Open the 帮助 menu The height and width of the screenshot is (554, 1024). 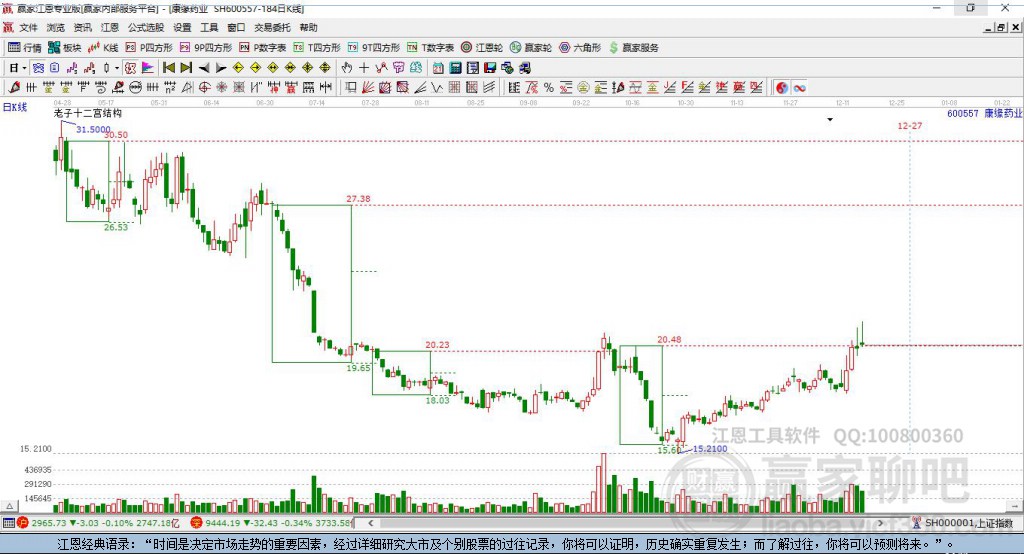click(308, 27)
